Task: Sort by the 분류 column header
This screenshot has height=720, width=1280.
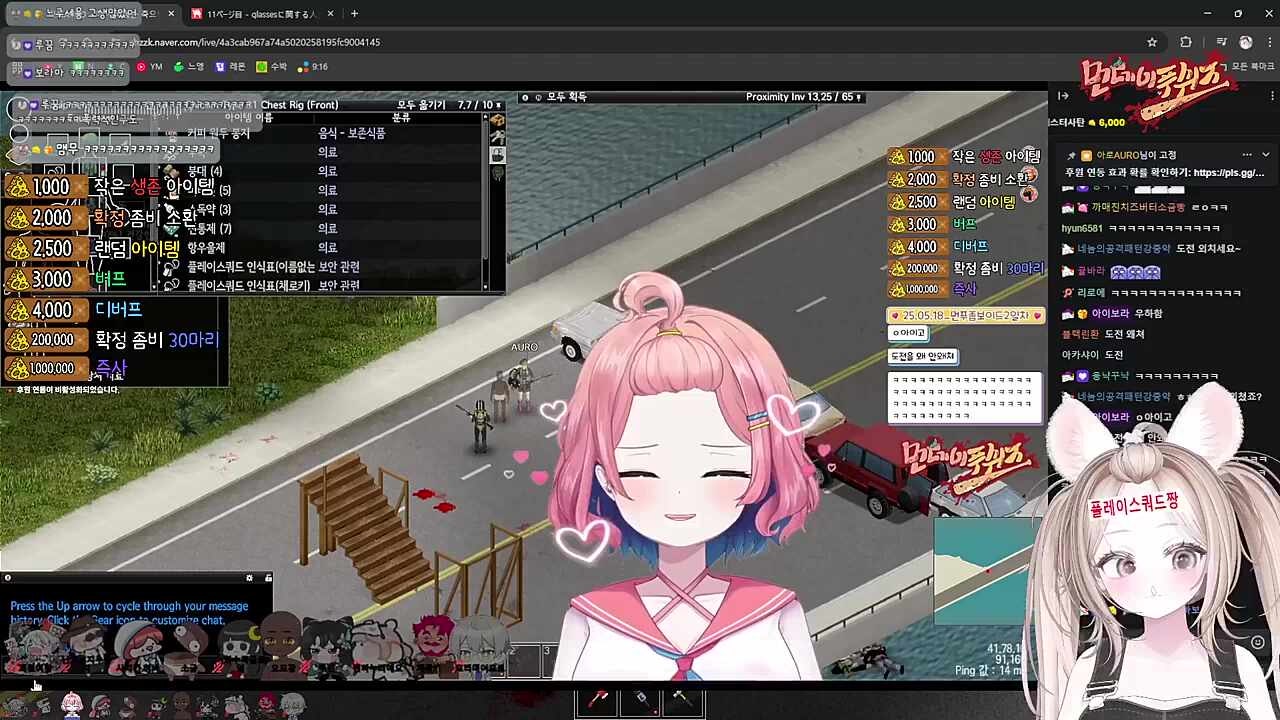Action: point(401,118)
